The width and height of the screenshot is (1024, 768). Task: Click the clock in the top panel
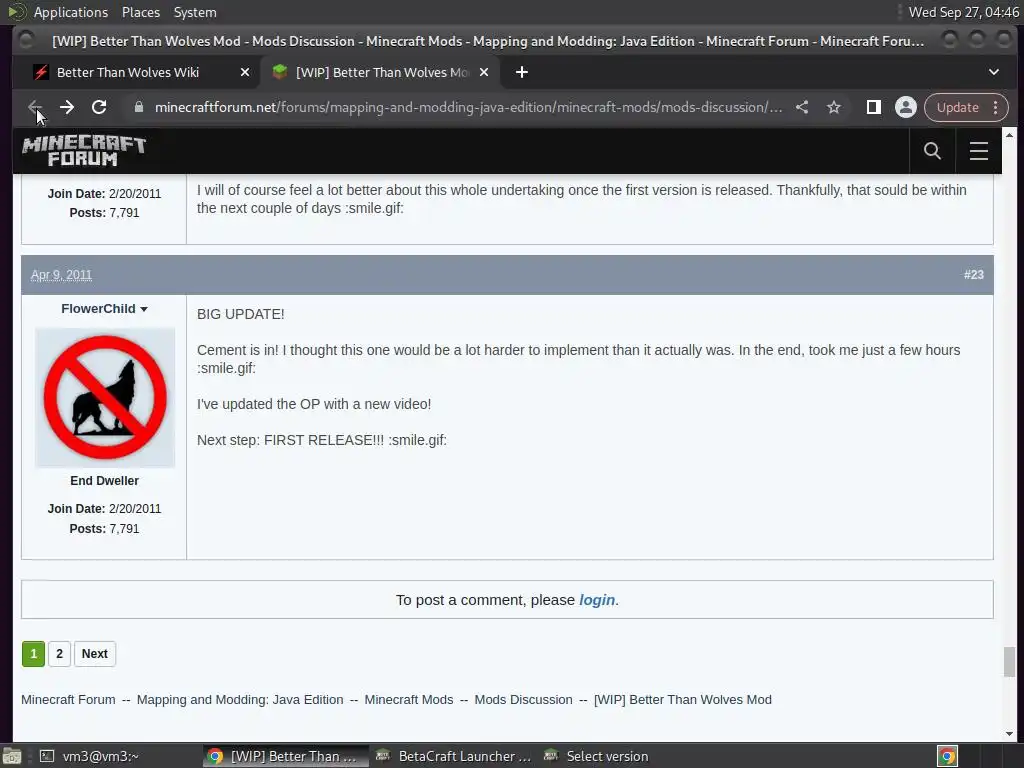click(x=963, y=12)
